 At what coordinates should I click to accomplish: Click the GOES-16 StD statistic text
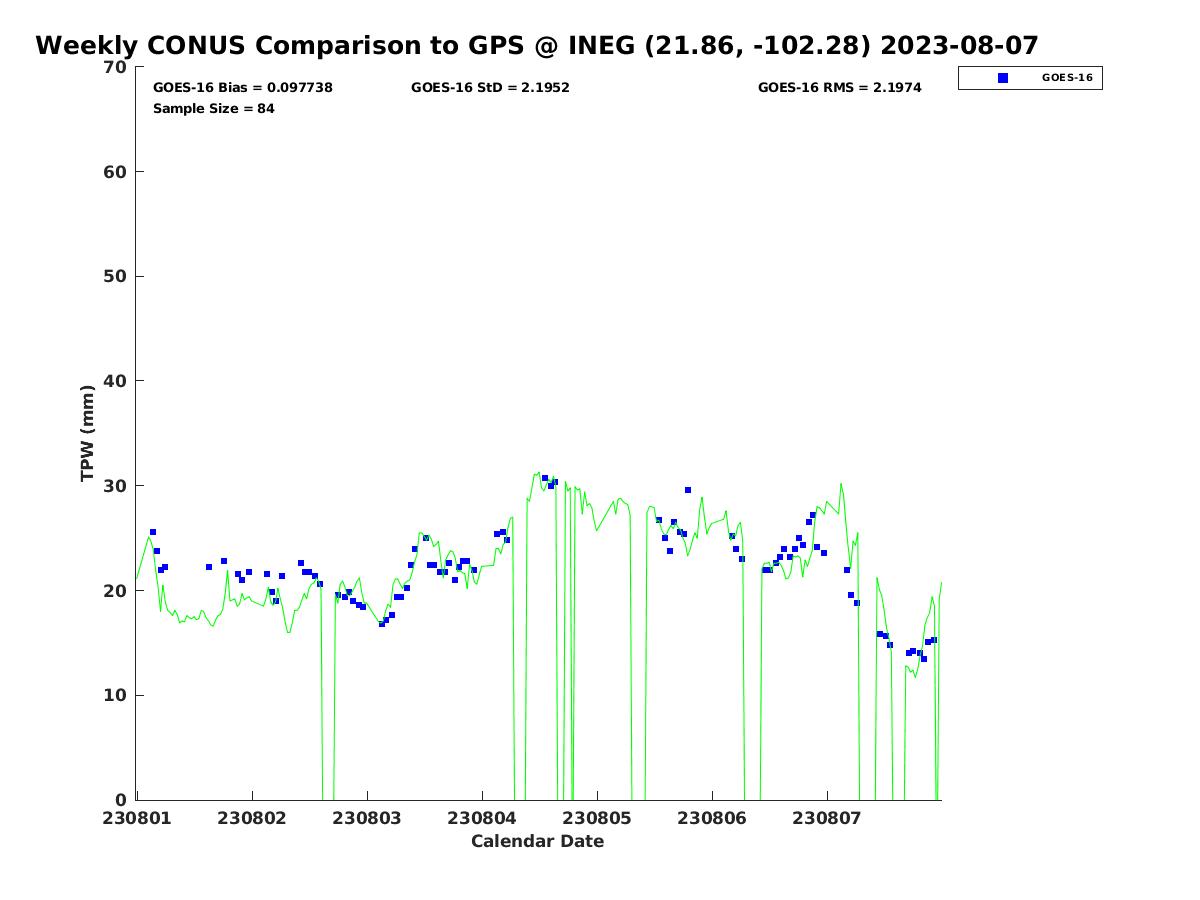tap(490, 88)
